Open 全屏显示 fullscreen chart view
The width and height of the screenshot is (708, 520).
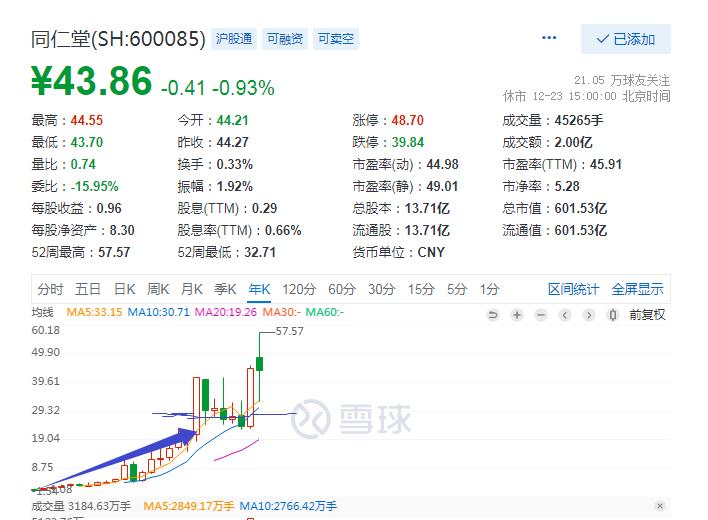point(638,289)
